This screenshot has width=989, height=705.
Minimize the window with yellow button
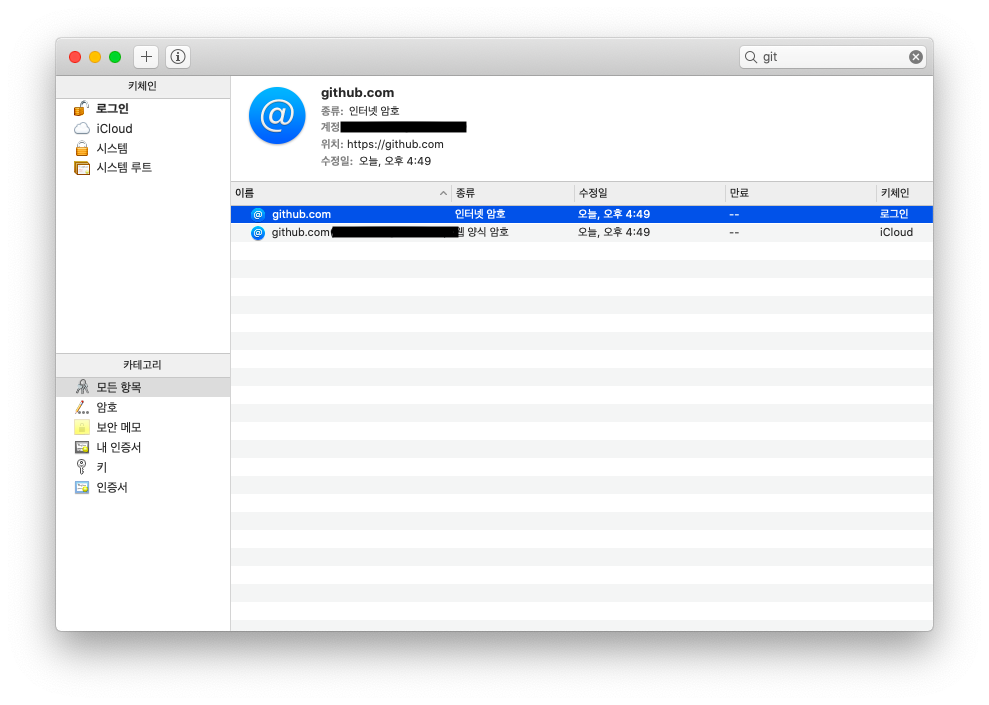95,57
